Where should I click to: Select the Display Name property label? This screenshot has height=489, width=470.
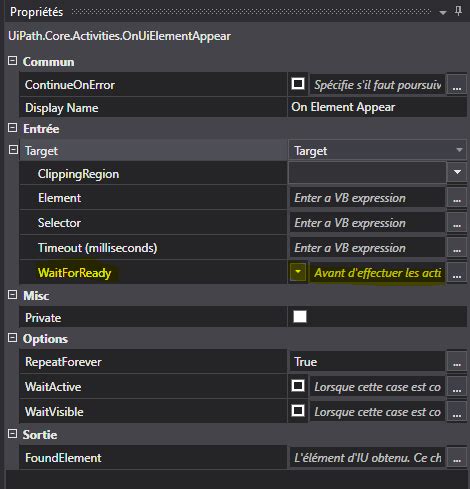coord(62,108)
